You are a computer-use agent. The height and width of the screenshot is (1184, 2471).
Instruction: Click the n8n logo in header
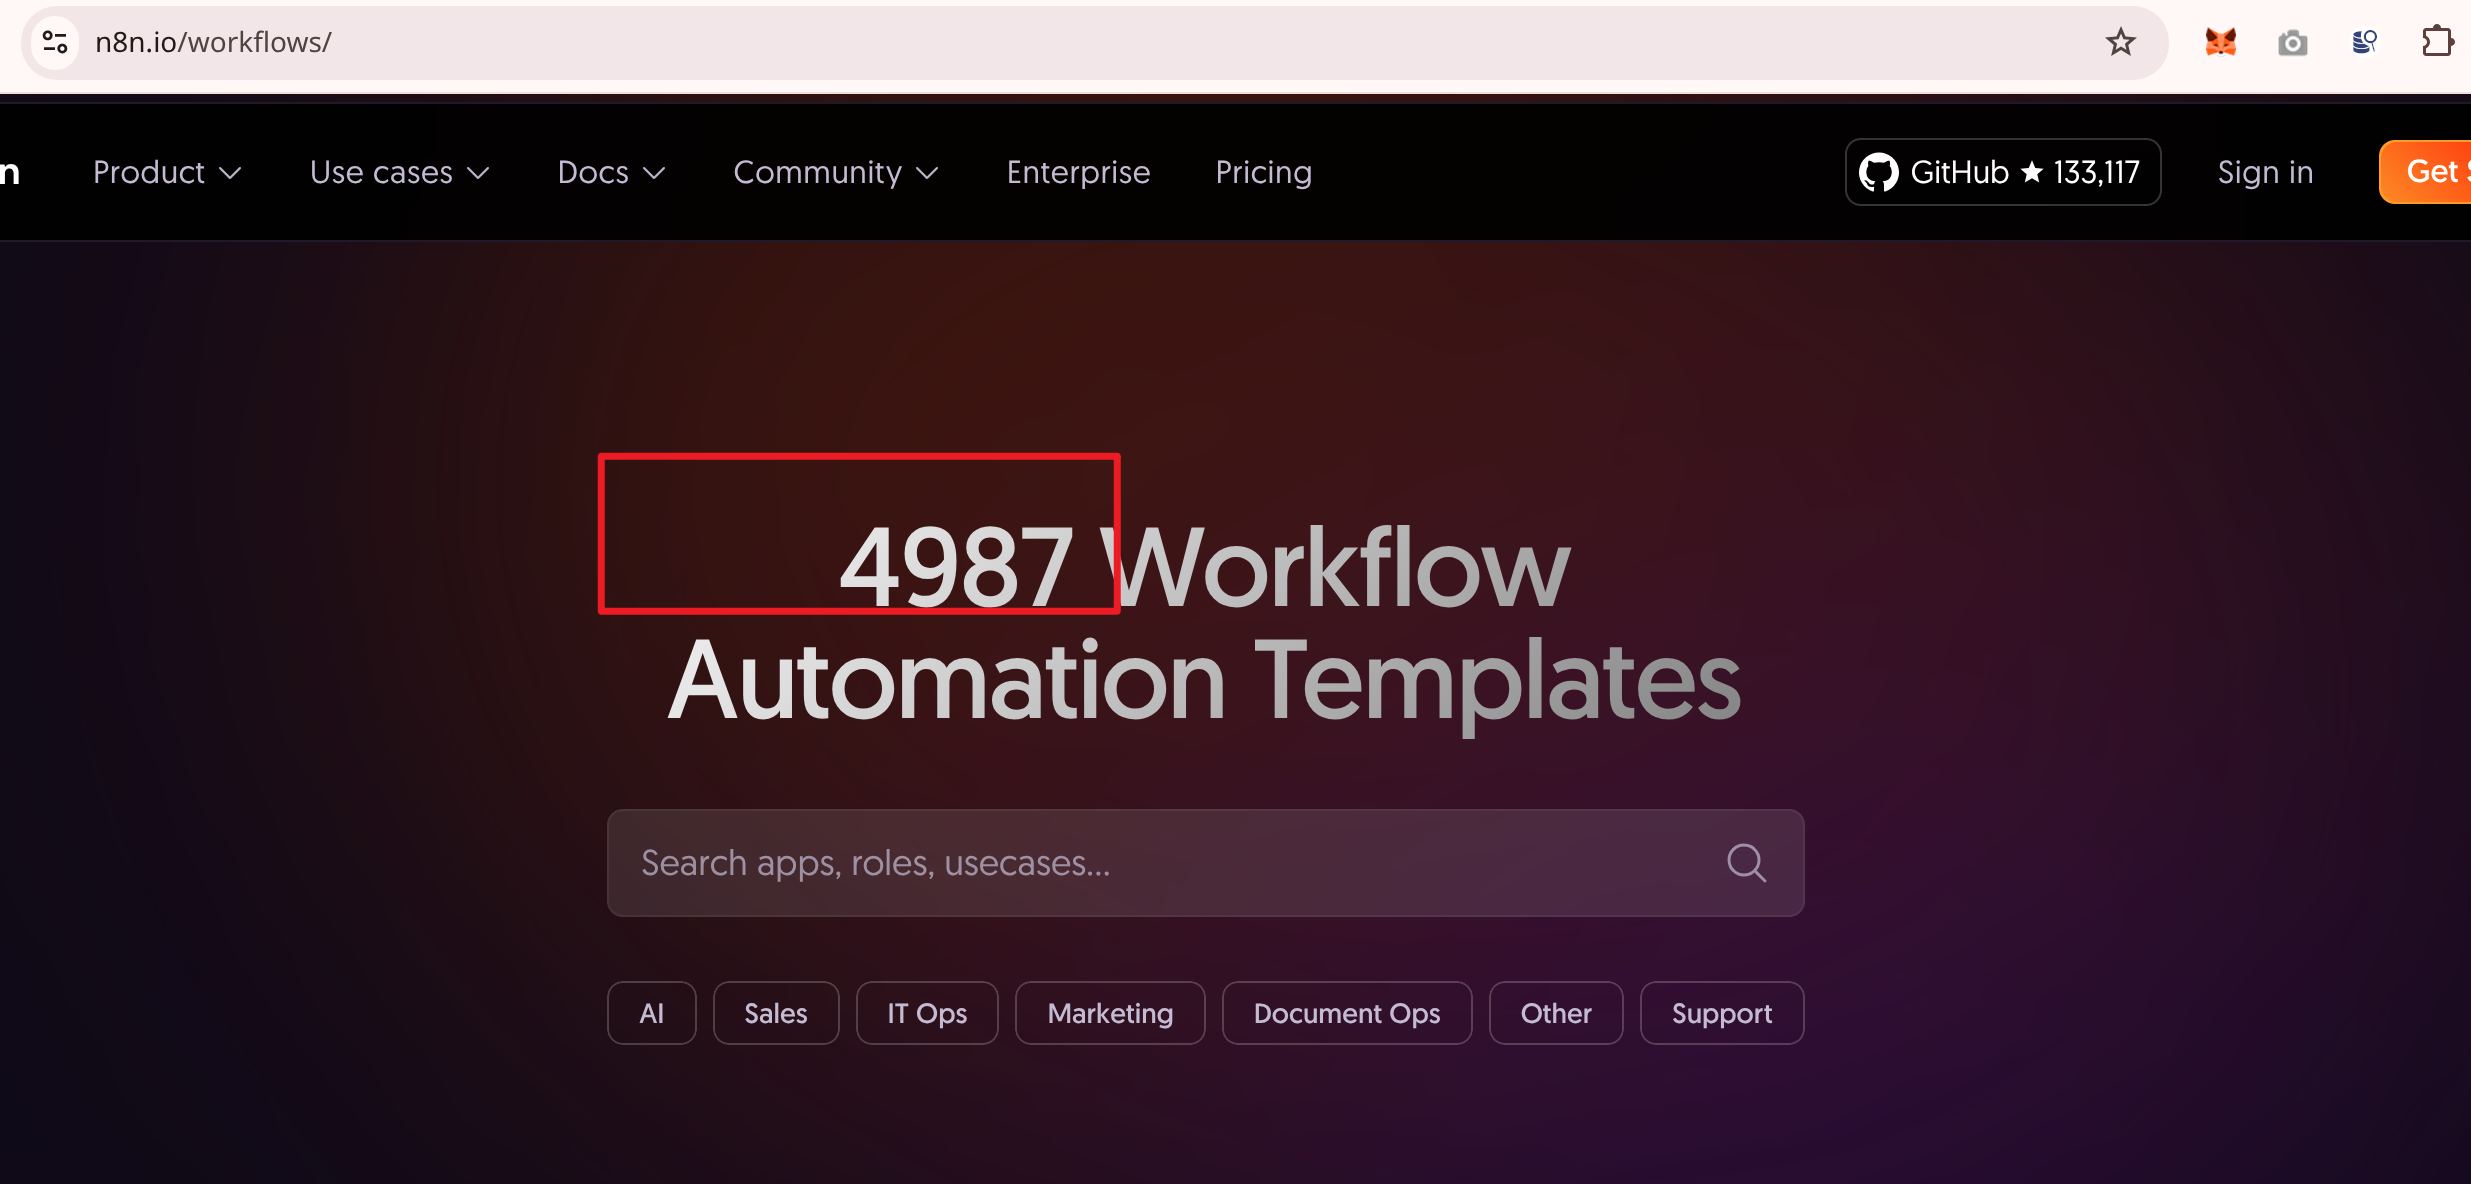coord(10,172)
